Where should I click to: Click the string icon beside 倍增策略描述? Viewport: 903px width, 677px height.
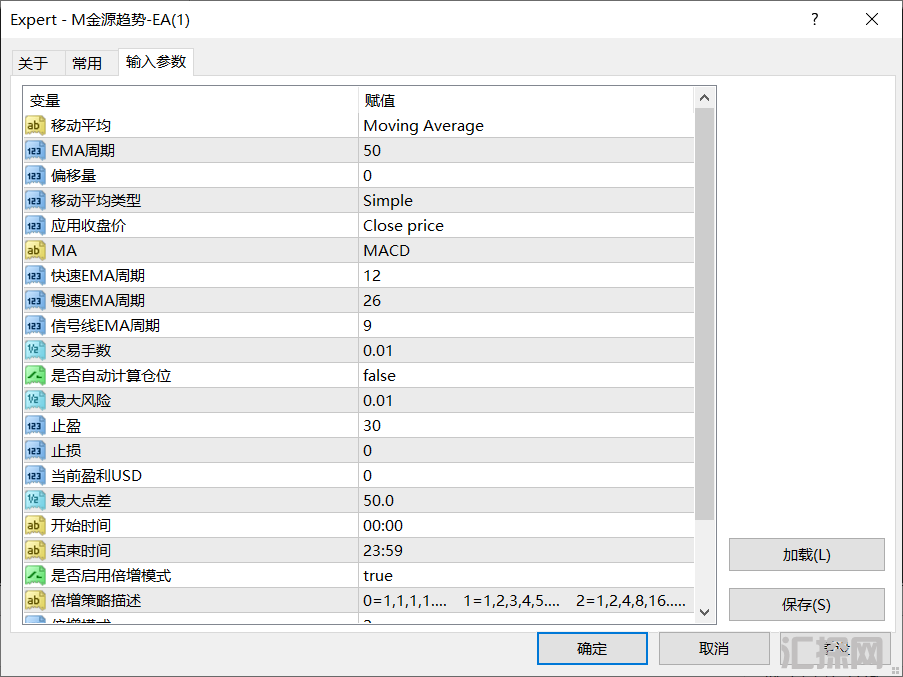35,601
